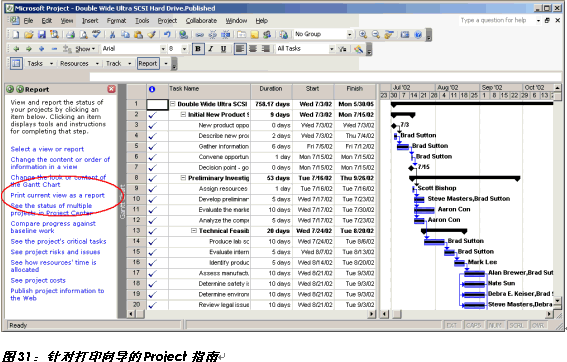This screenshot has width=567, height=362.
Task: Toggle Underline formatting button
Action: coord(223,49)
